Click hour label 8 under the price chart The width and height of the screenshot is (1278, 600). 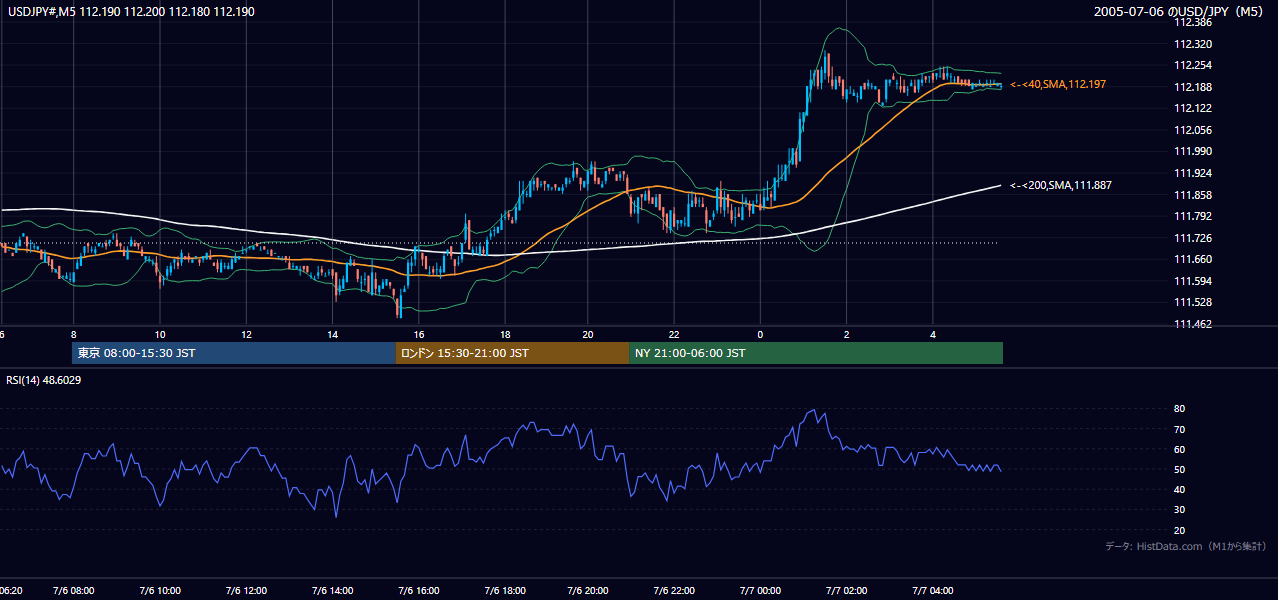click(x=73, y=334)
